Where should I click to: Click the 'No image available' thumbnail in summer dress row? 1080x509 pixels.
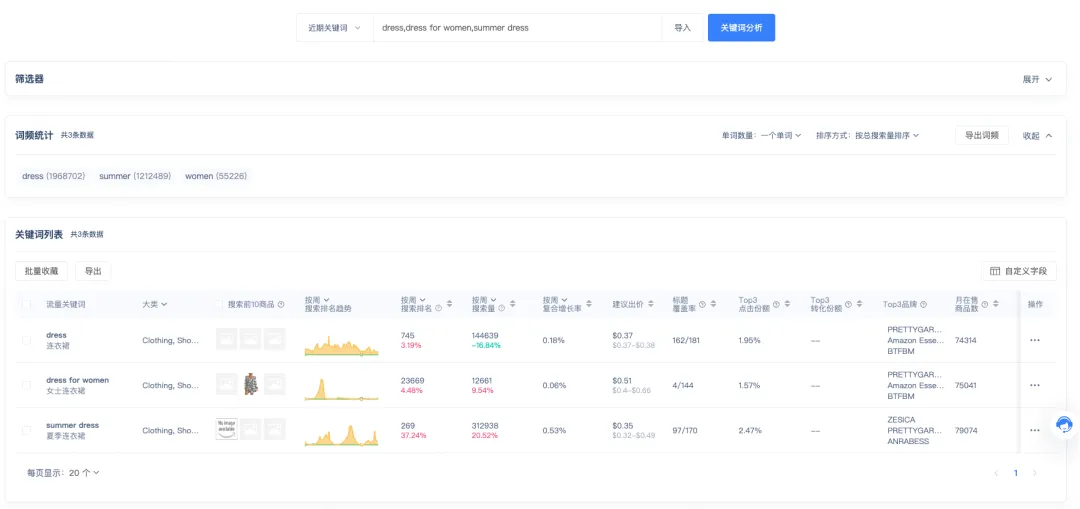(x=227, y=429)
